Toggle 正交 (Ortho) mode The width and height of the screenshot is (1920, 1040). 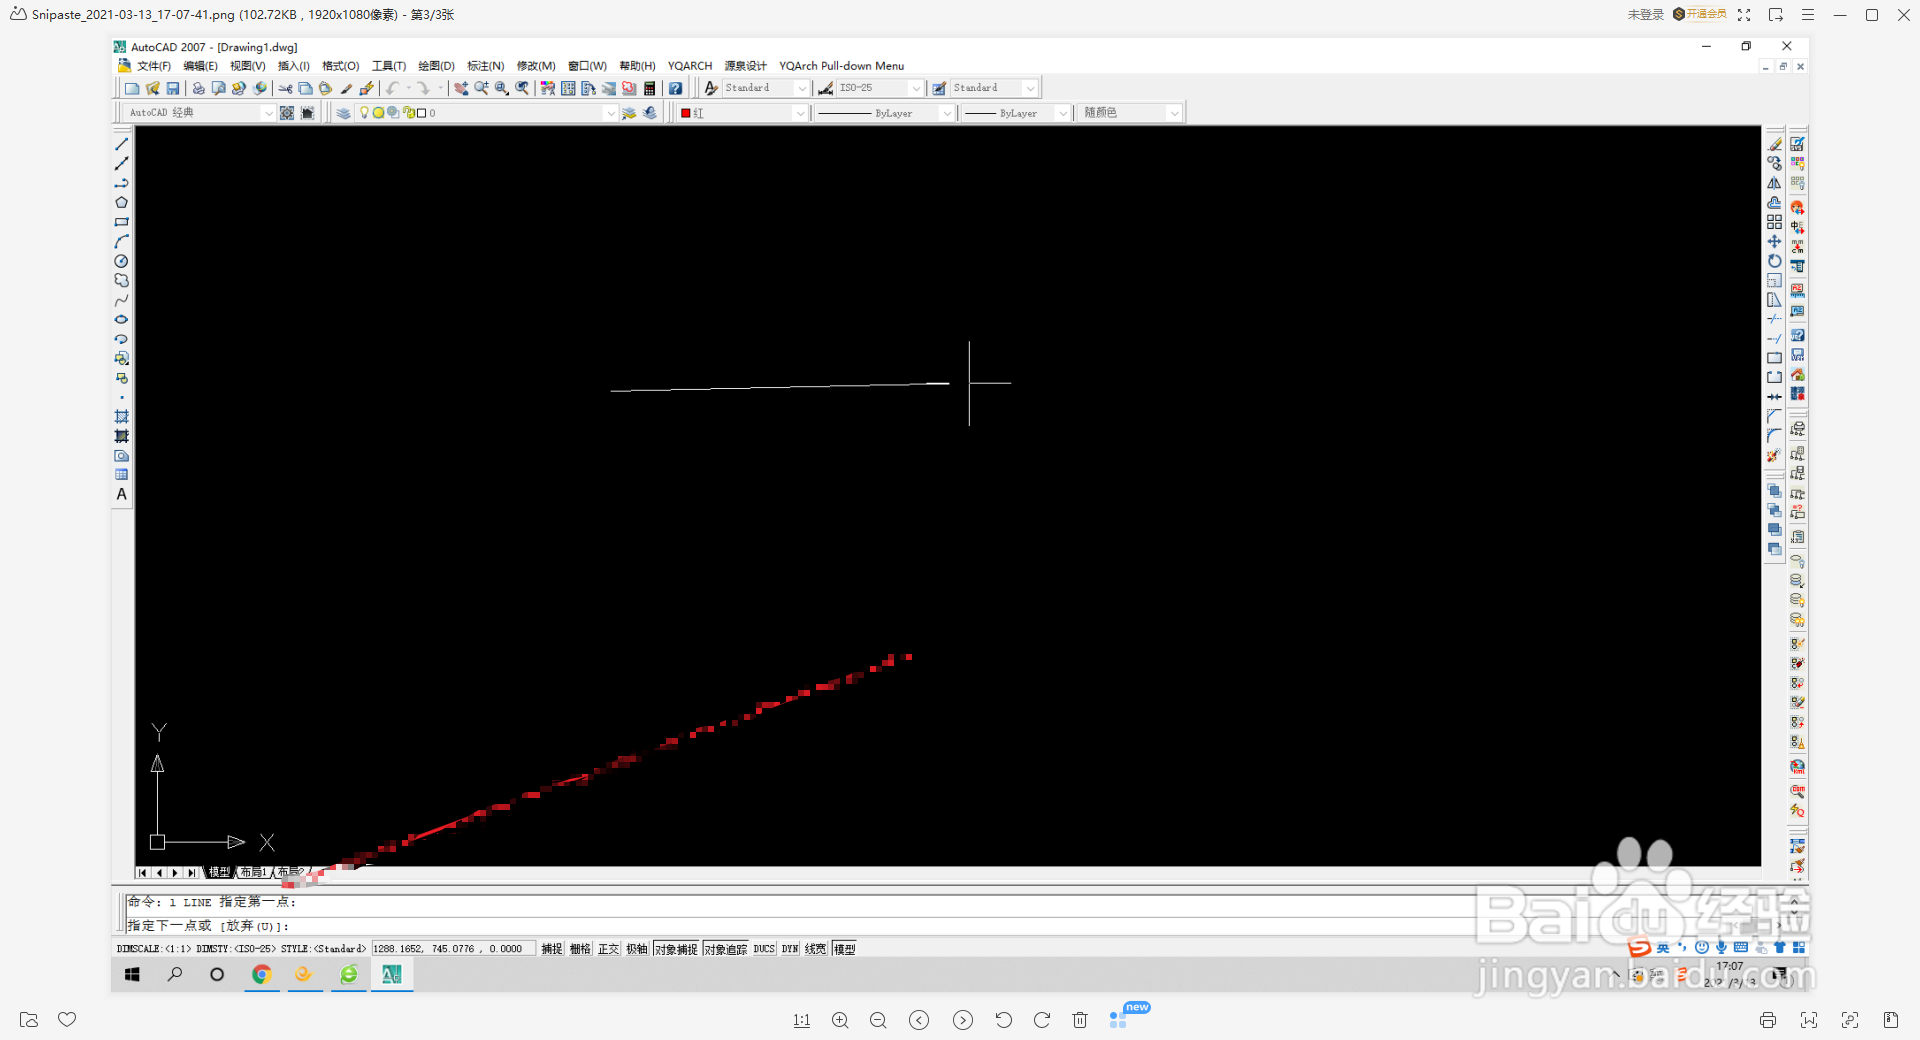tap(608, 949)
